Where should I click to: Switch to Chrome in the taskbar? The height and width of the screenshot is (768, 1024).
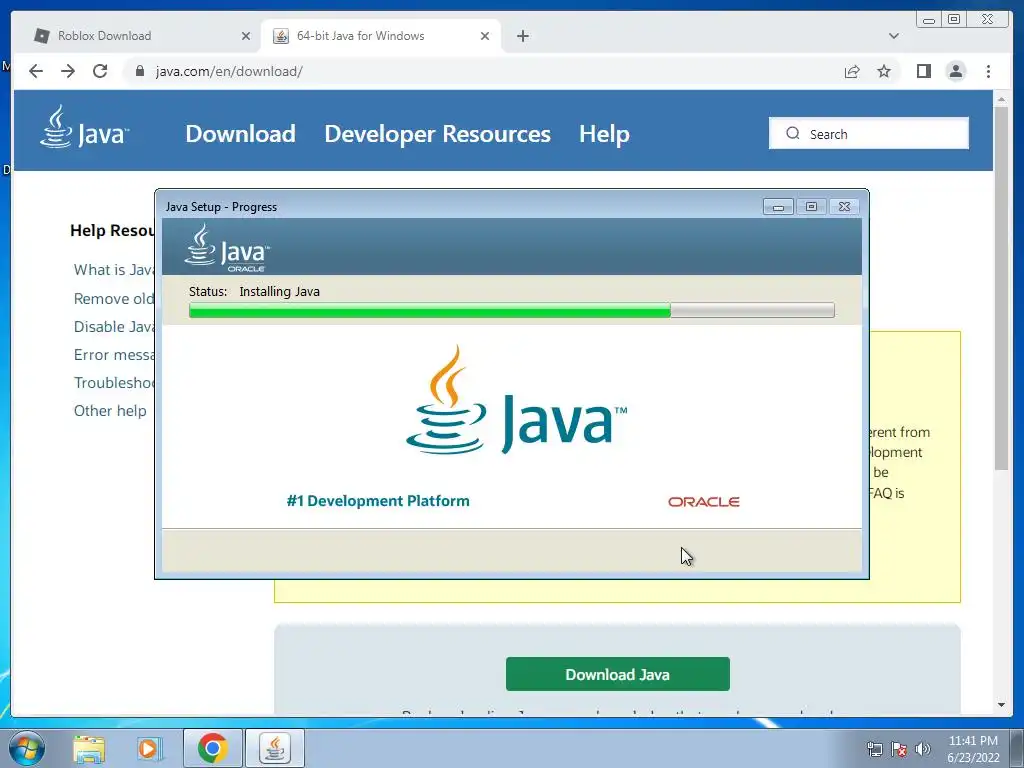(212, 748)
